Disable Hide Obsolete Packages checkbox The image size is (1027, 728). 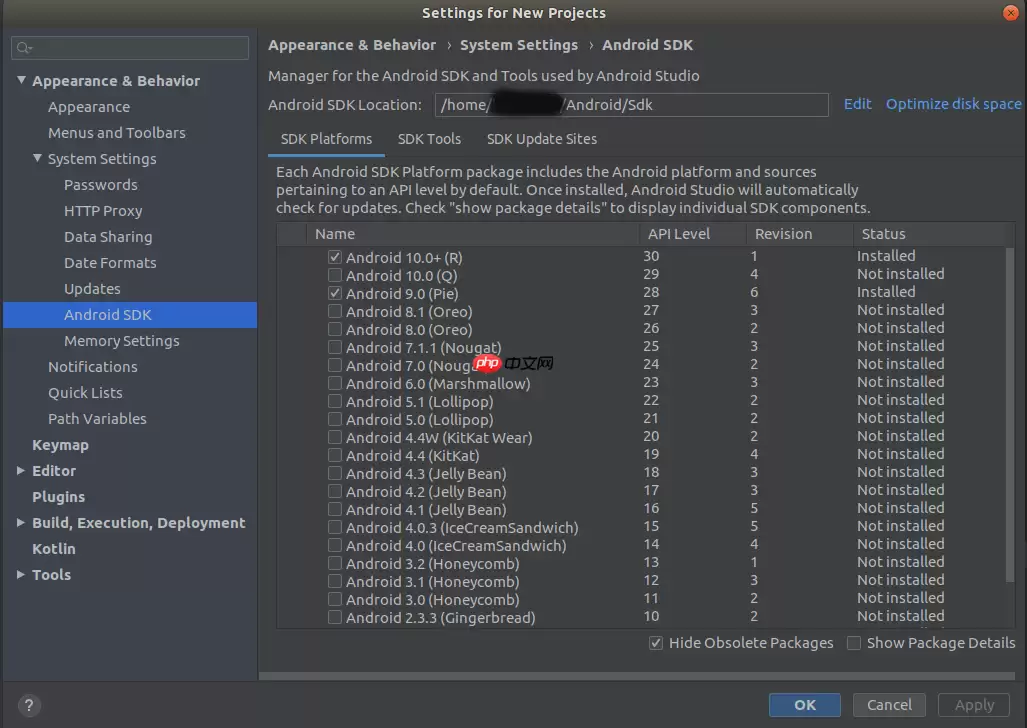point(656,643)
